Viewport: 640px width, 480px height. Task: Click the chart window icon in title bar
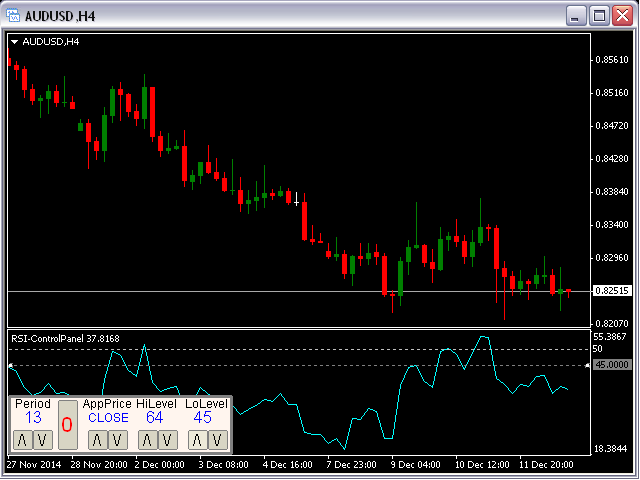tap(14, 15)
